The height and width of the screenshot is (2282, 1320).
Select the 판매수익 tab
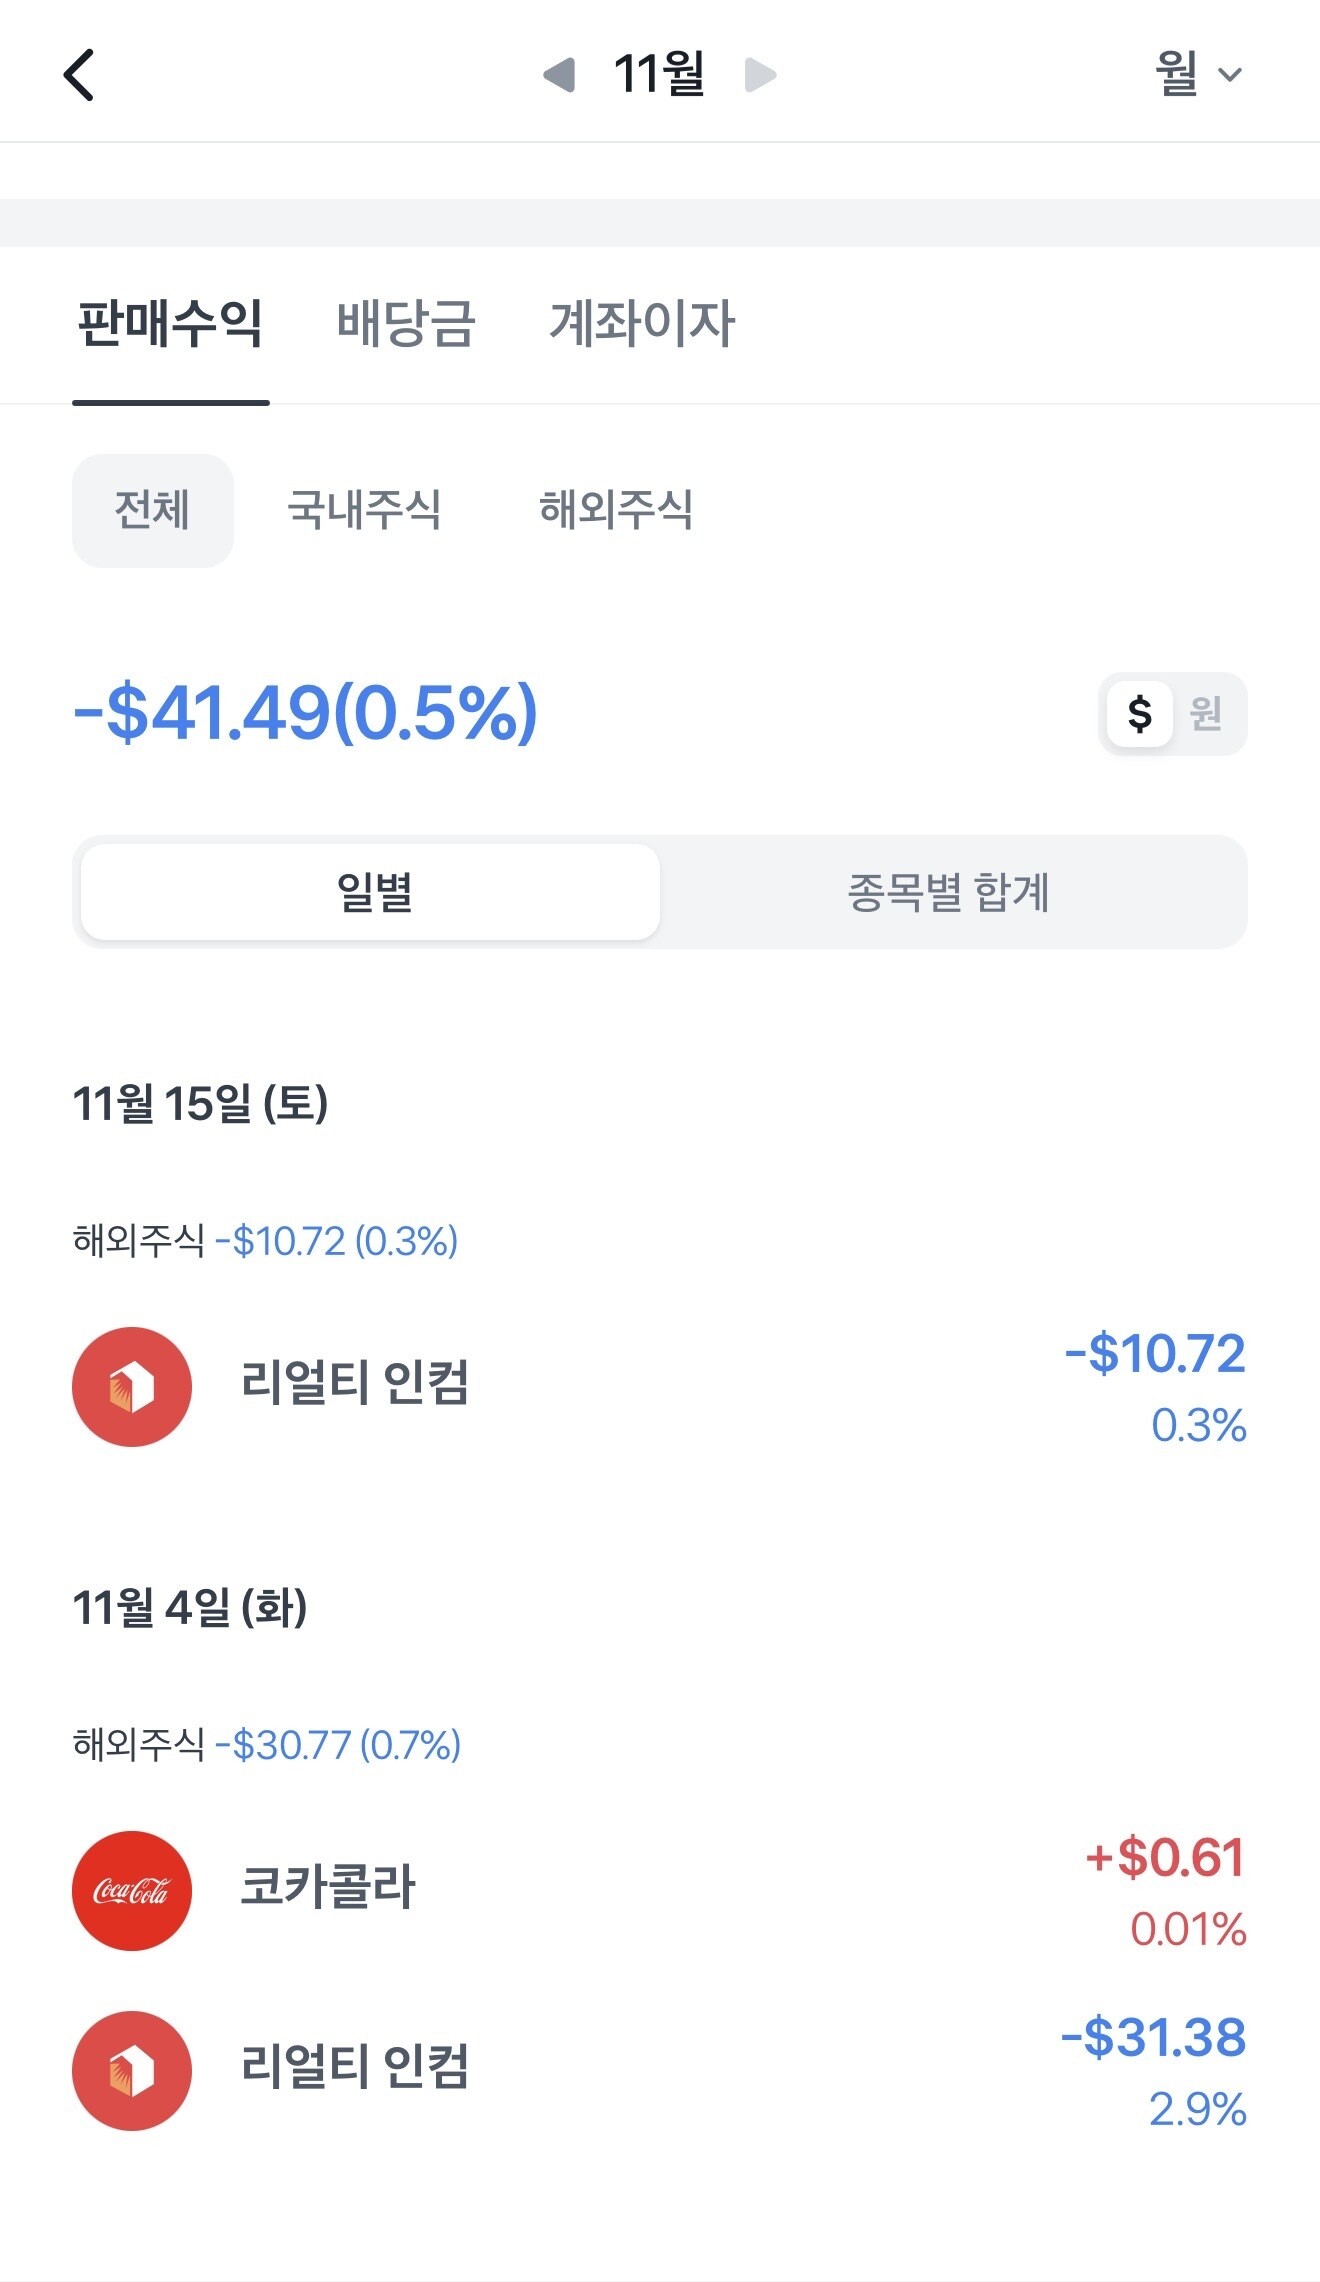tap(171, 324)
